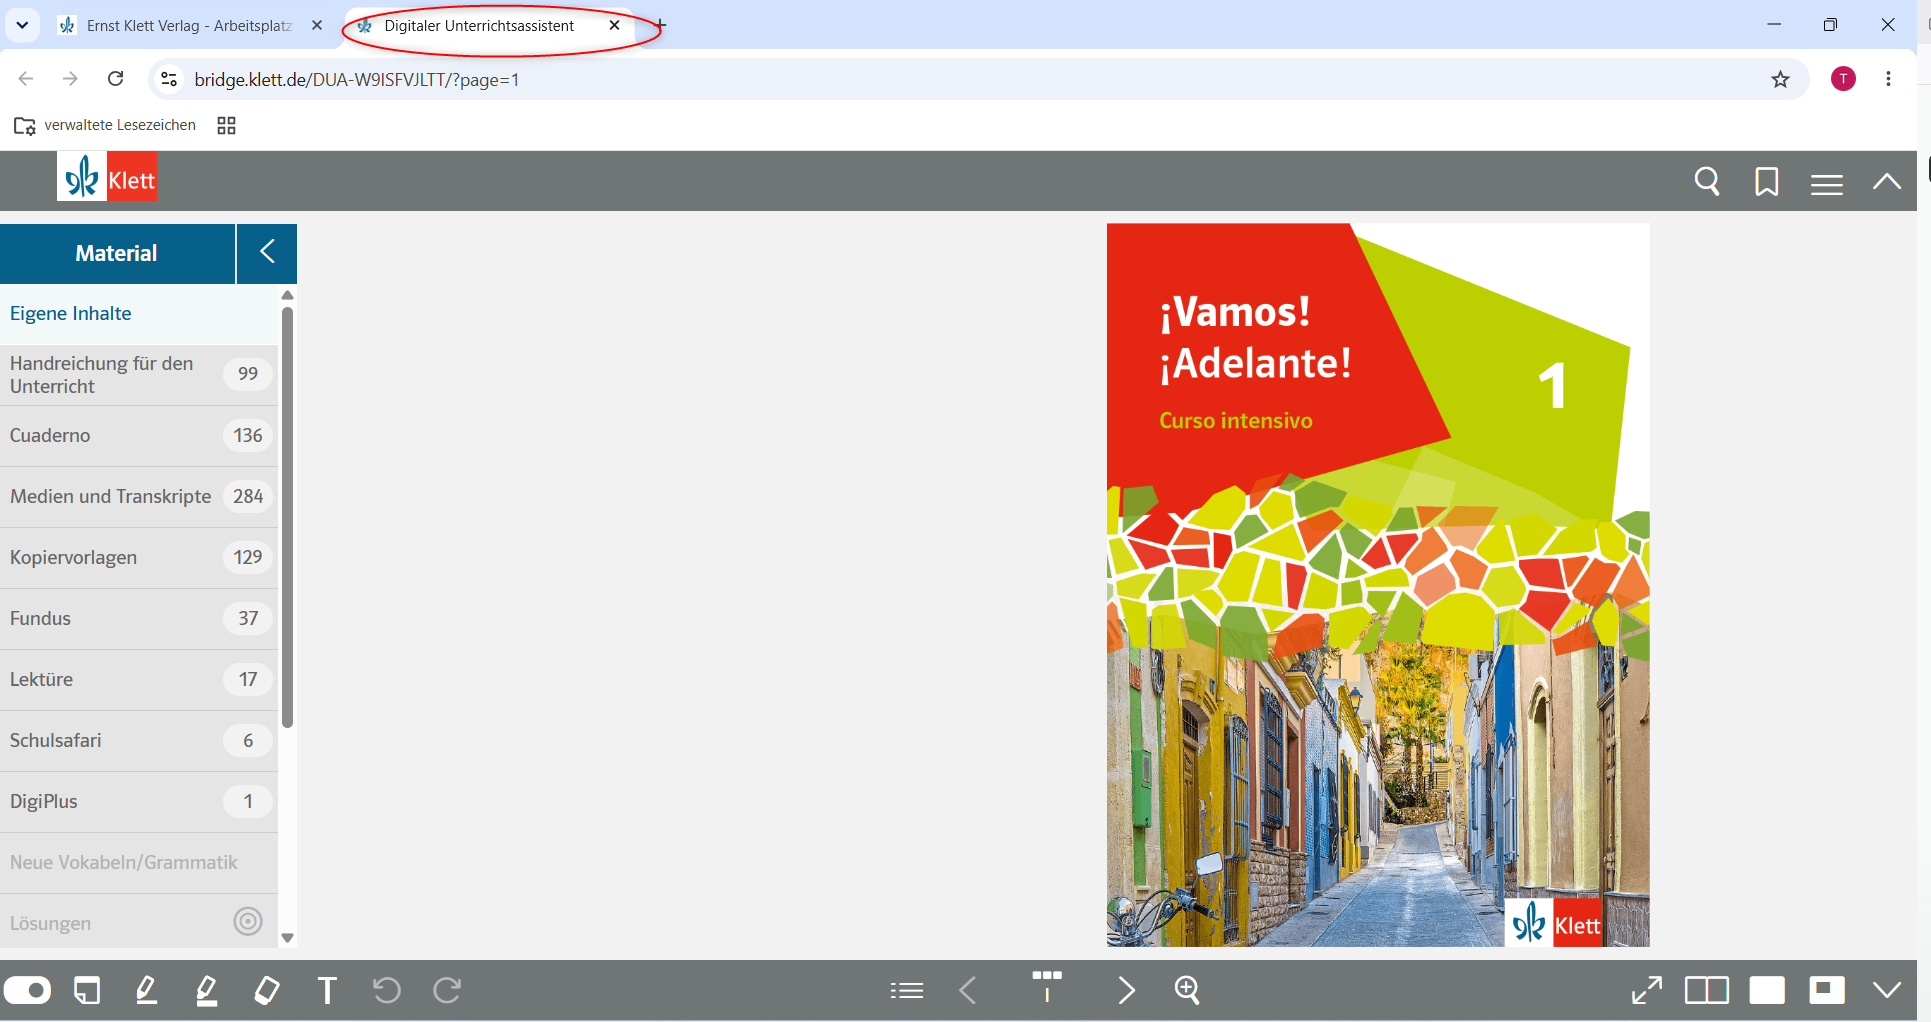Enter fullscreen mode with the expand arrows

[x=1647, y=990]
